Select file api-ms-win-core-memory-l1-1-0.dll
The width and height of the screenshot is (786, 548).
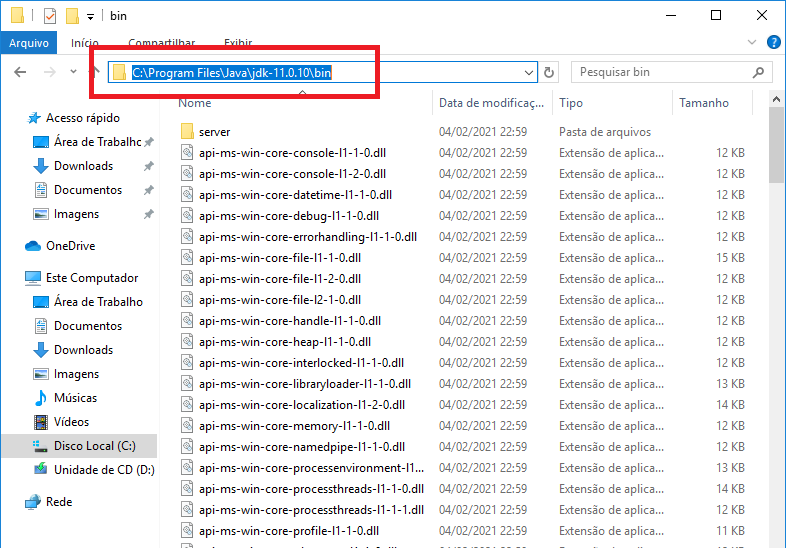tap(294, 426)
